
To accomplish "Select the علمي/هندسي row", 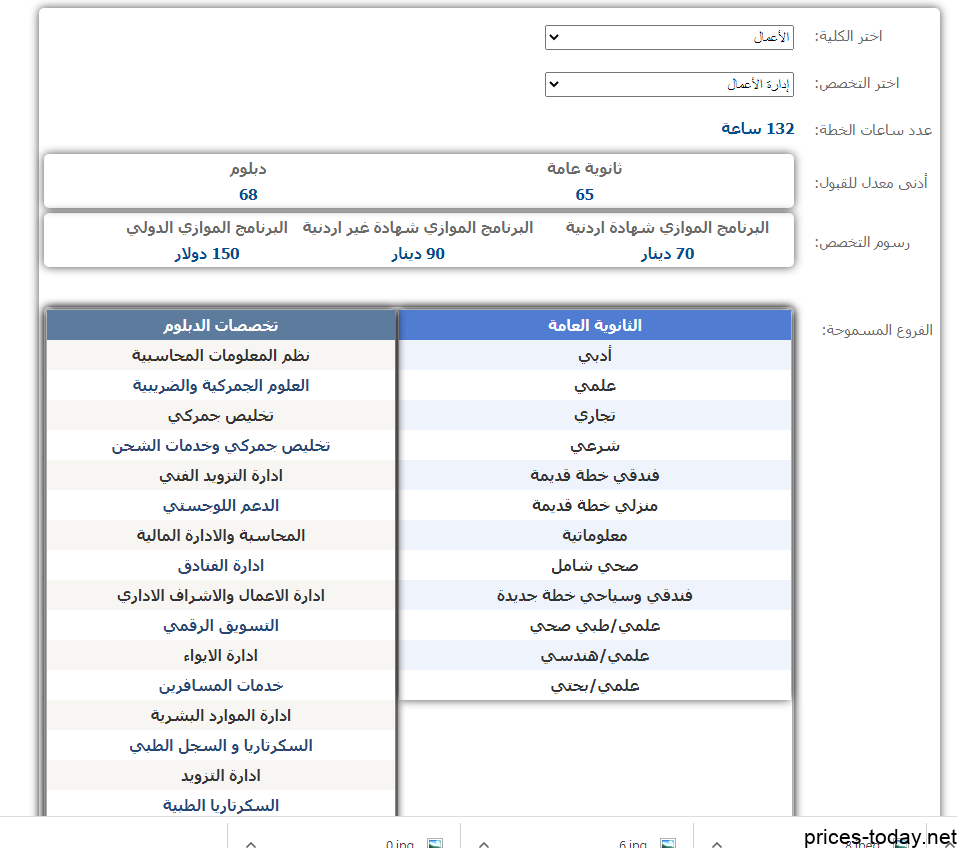I will pyautogui.click(x=594, y=655).
